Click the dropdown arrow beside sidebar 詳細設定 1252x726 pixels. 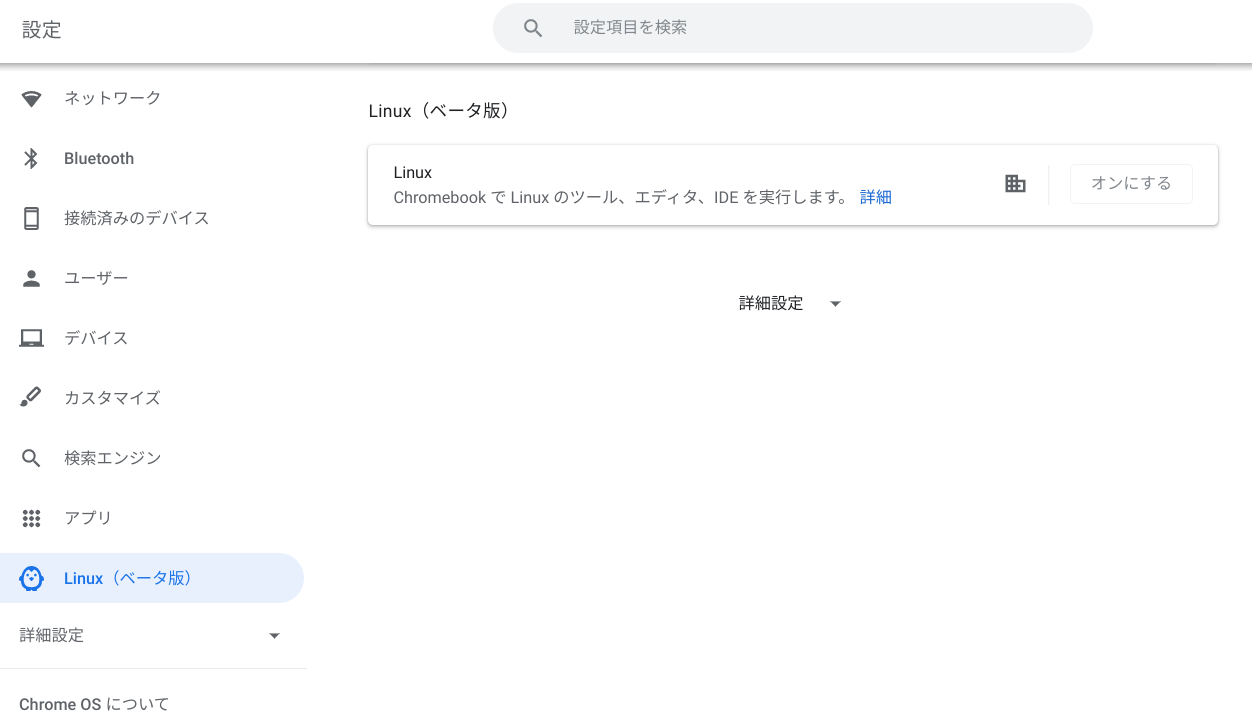point(275,636)
